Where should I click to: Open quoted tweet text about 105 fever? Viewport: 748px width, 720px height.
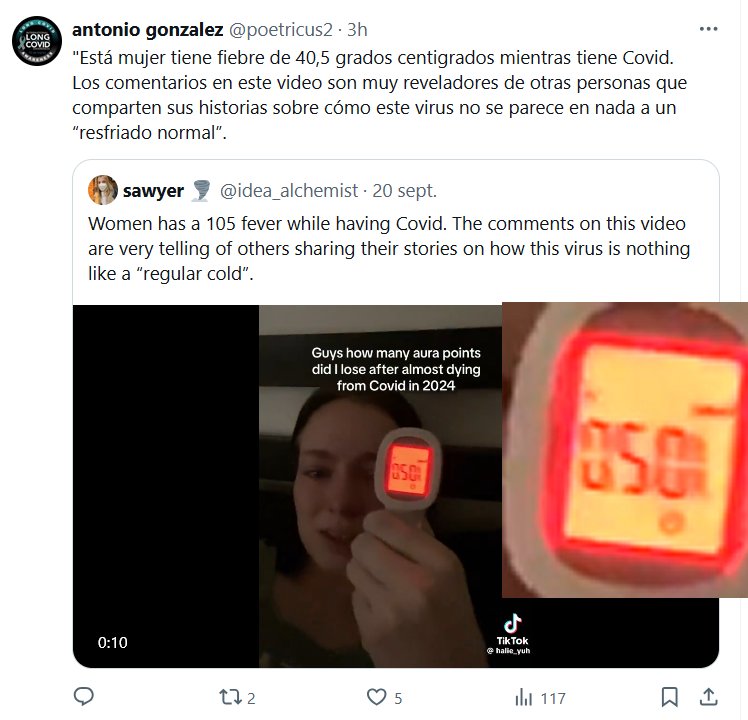(389, 249)
